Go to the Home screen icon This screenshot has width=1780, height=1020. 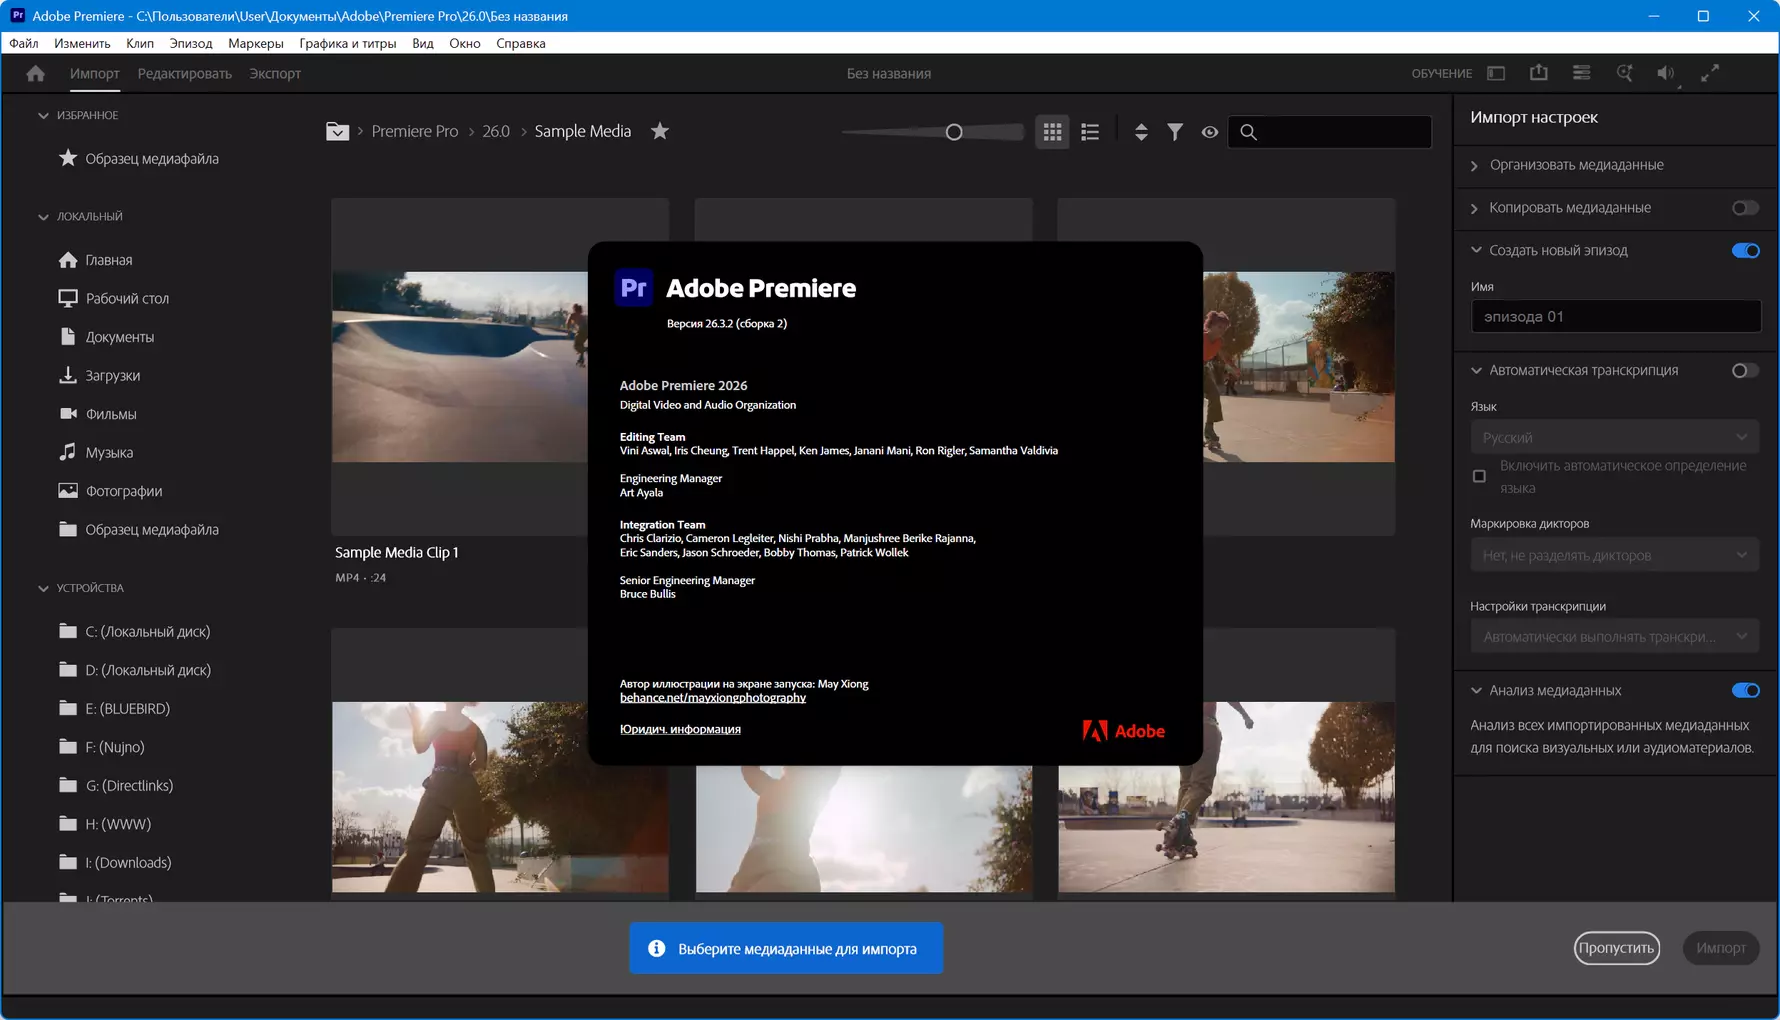pyautogui.click(x=36, y=73)
